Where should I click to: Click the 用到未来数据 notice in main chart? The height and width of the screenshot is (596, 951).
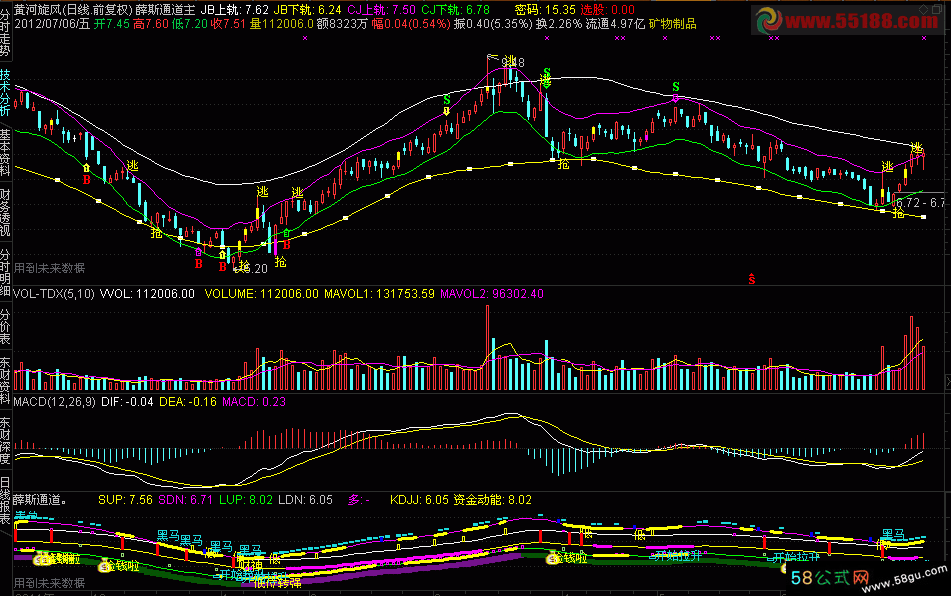click(49, 268)
